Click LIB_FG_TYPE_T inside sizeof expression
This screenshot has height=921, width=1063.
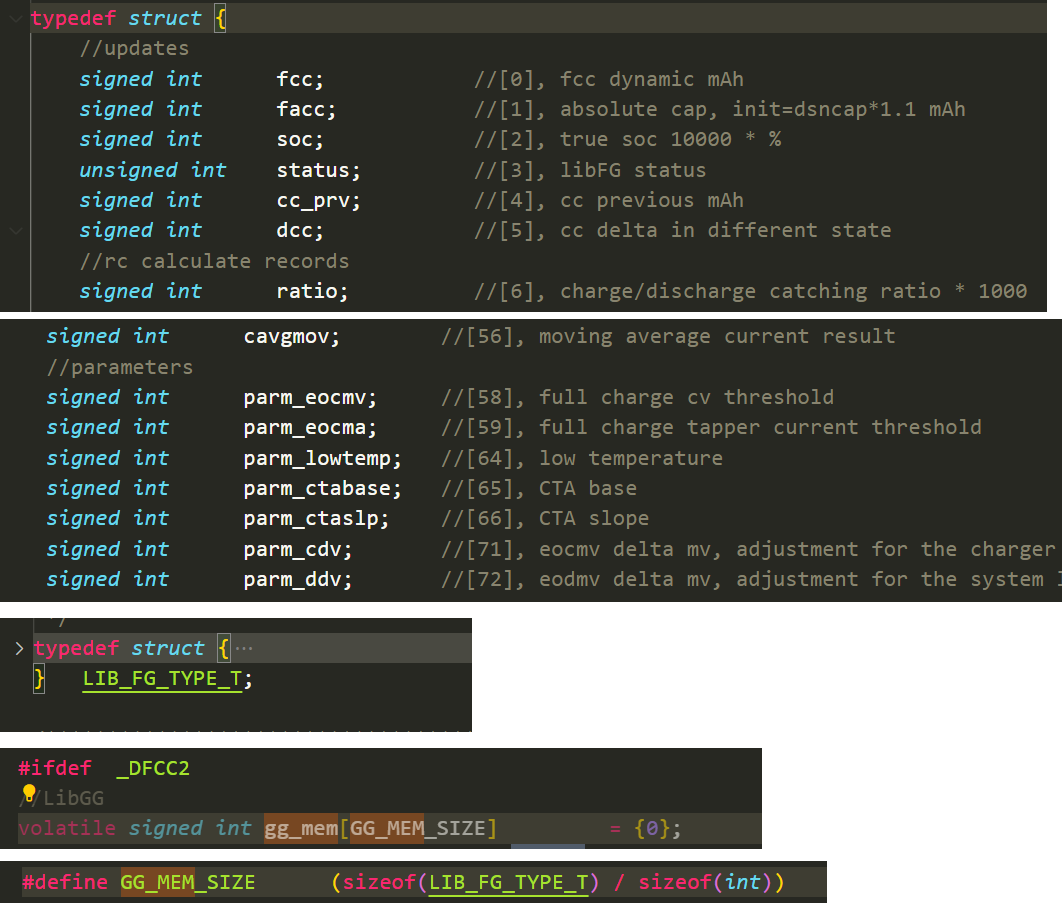[x=508, y=882]
